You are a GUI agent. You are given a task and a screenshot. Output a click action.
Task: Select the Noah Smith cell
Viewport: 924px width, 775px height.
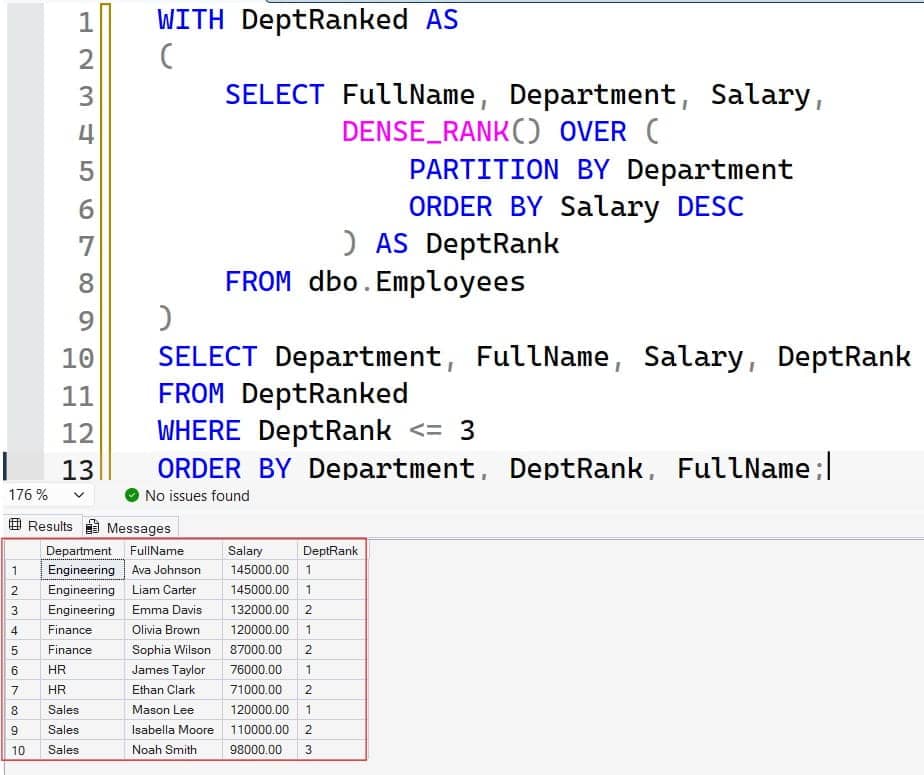[x=173, y=750]
